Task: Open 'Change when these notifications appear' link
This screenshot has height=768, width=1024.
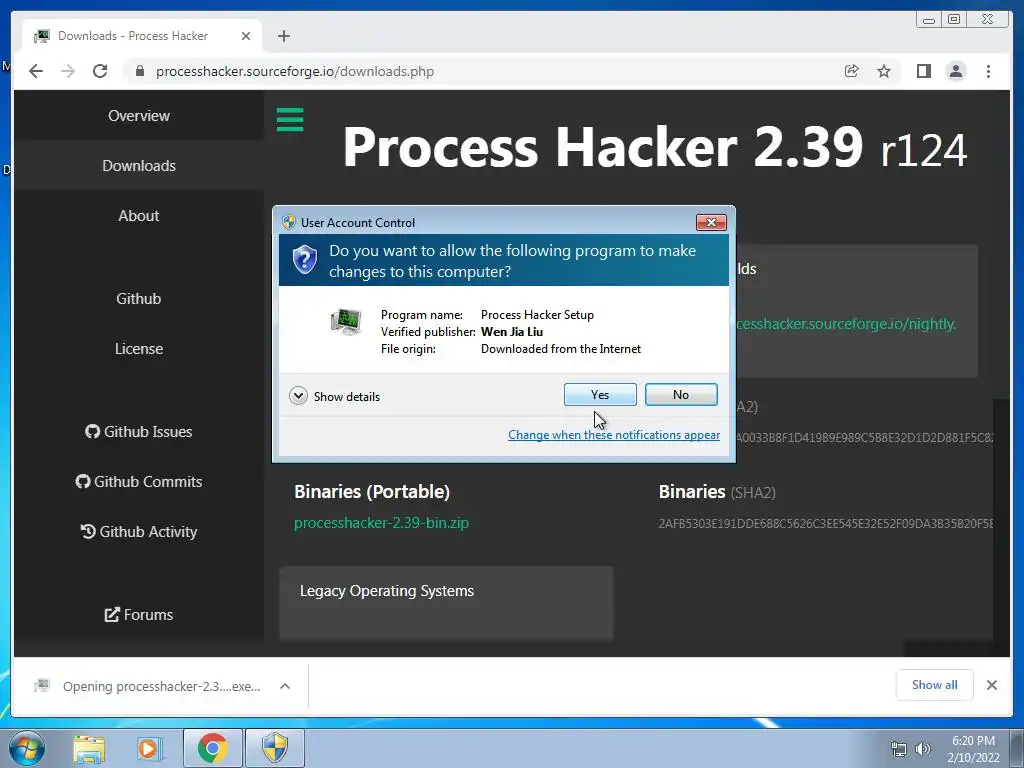Action: coord(614,435)
